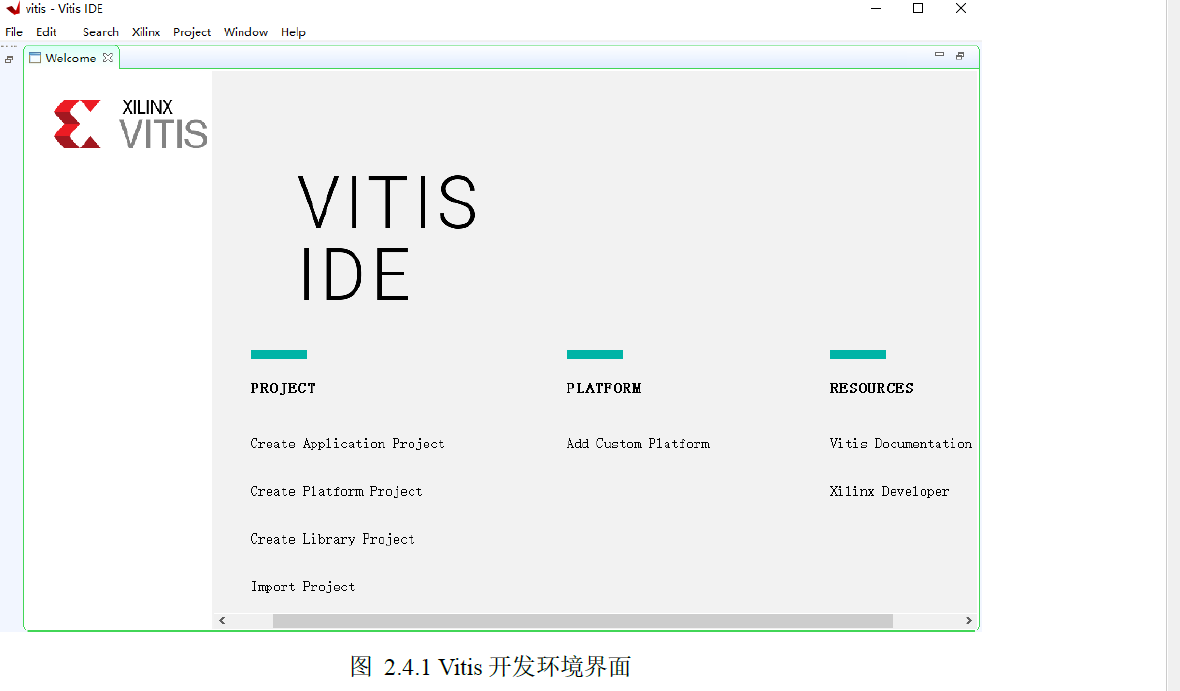Open the Window menu
1180x691 pixels.
point(246,32)
